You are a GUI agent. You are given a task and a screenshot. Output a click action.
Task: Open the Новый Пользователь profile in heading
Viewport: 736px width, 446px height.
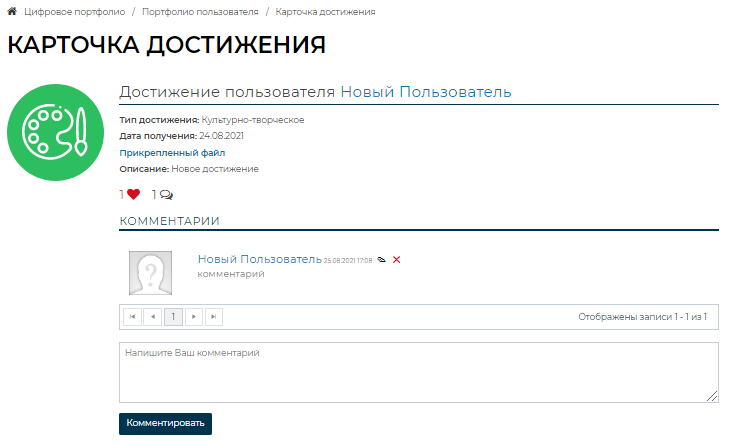[x=426, y=92]
